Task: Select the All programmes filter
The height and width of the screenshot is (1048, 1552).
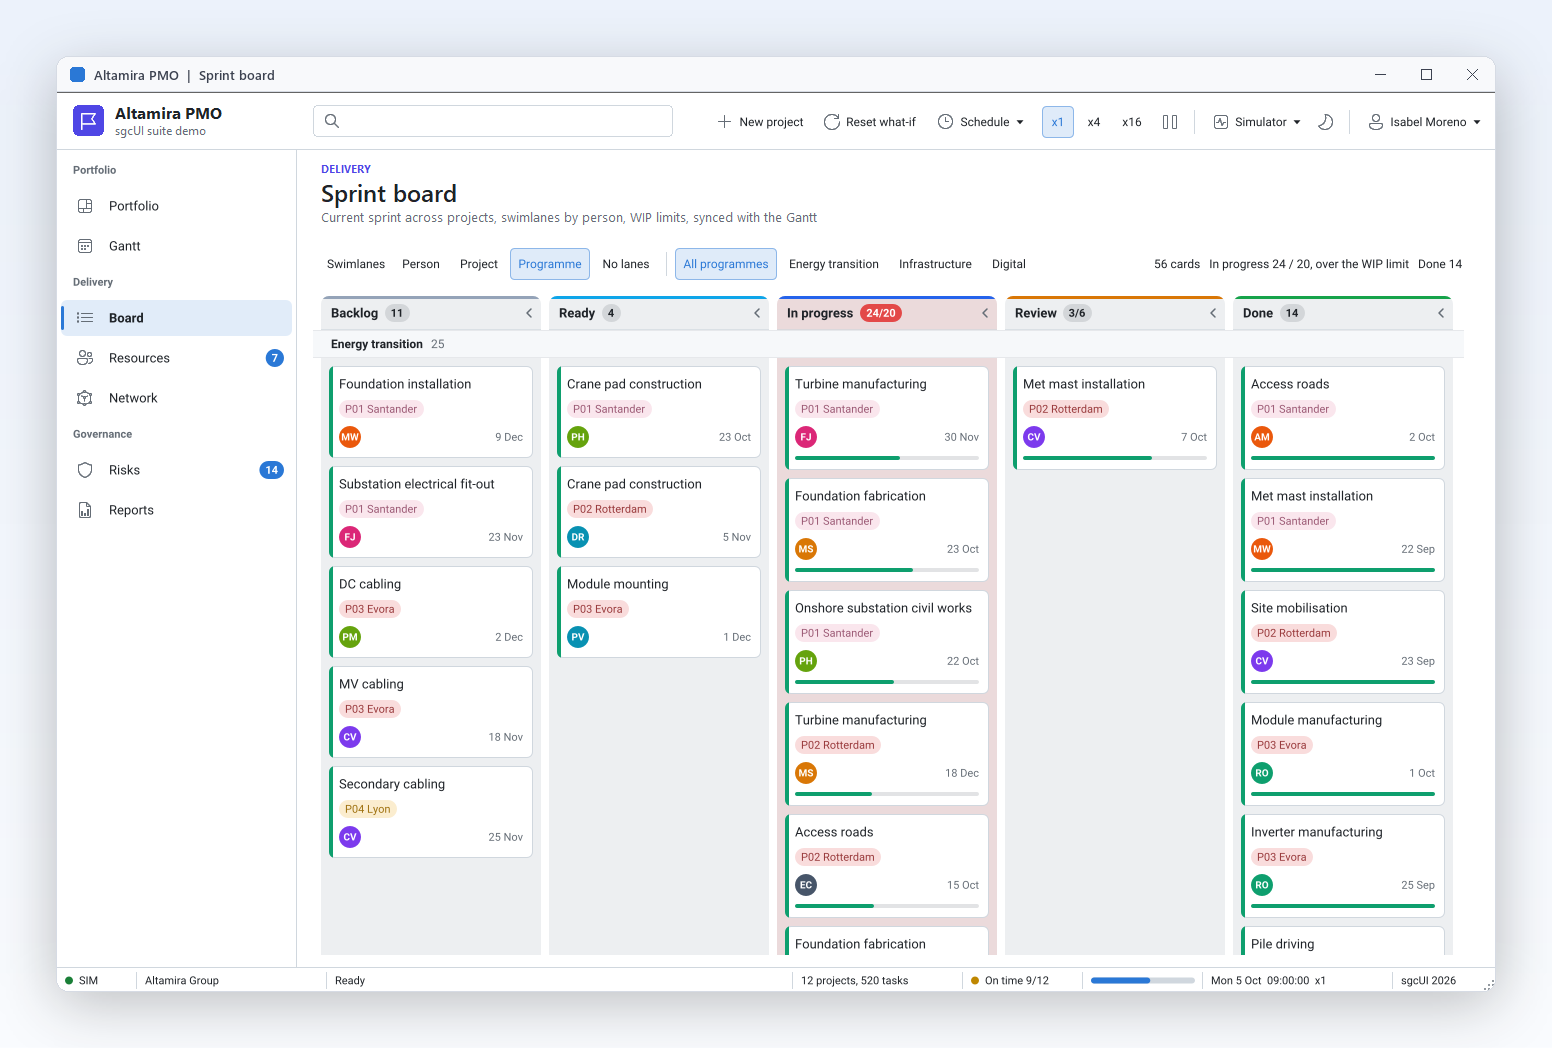Action: pyautogui.click(x=726, y=264)
